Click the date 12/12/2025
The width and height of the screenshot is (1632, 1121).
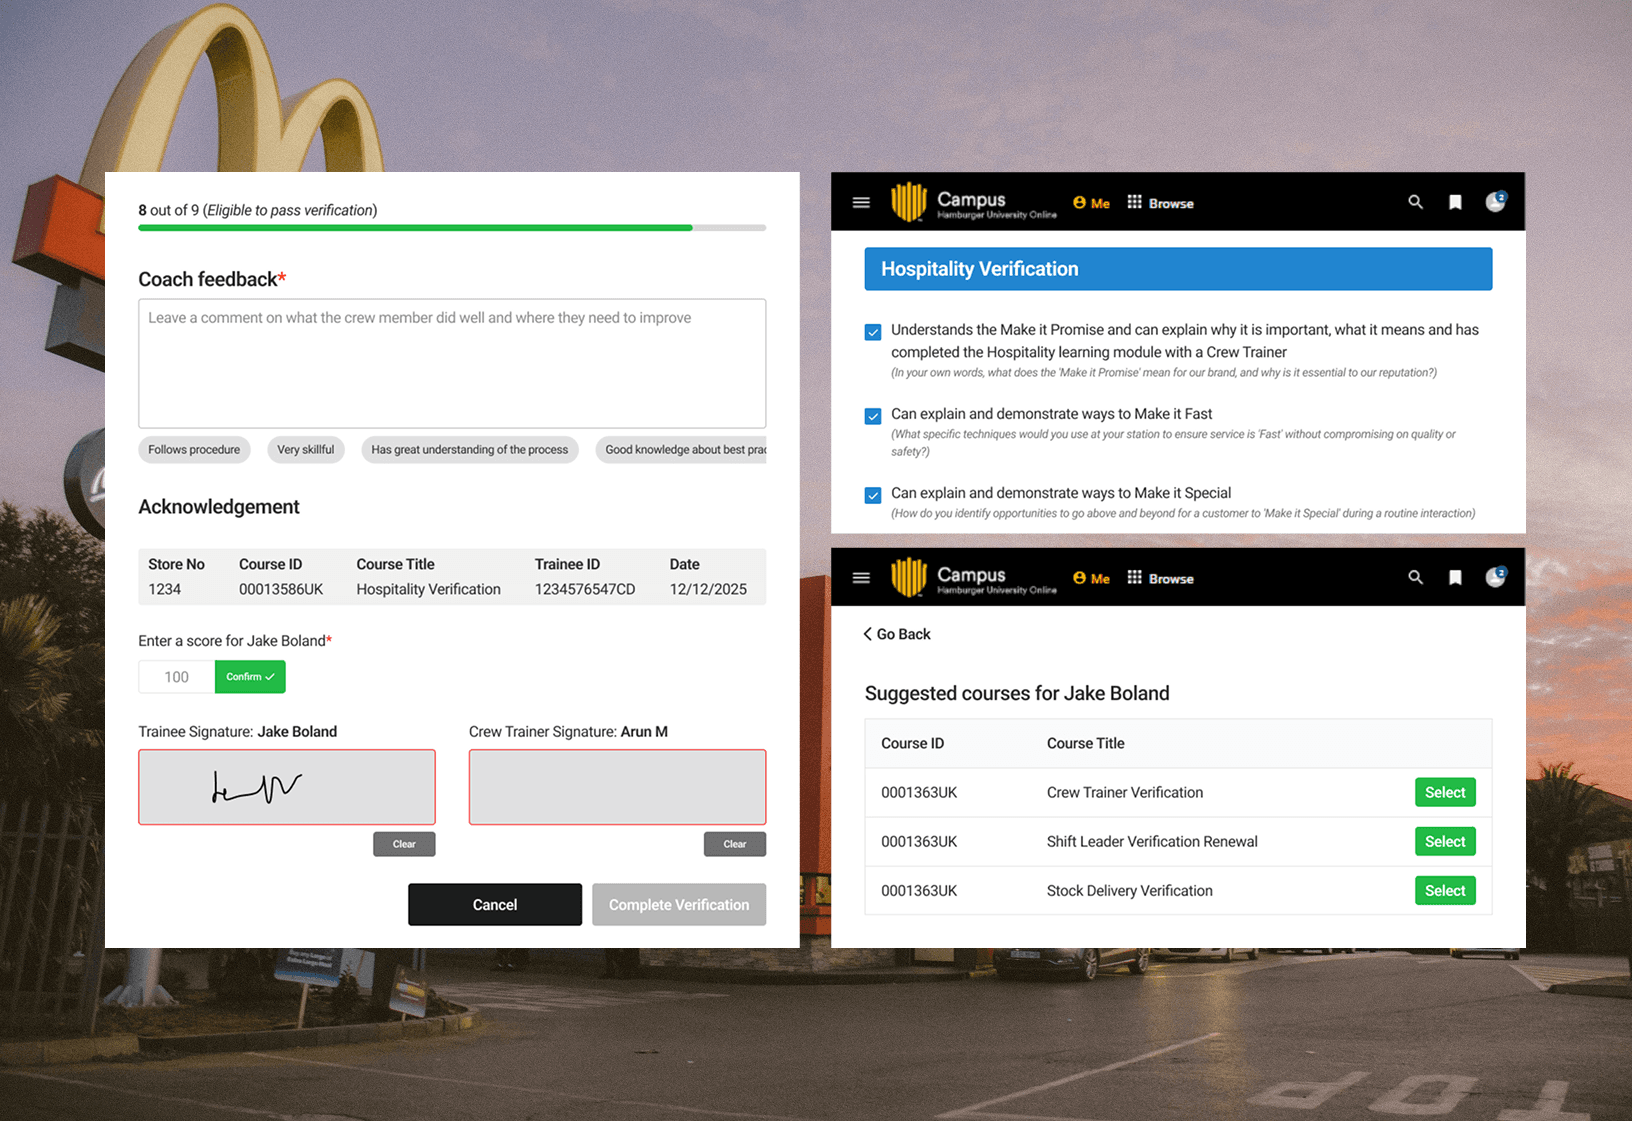(708, 589)
